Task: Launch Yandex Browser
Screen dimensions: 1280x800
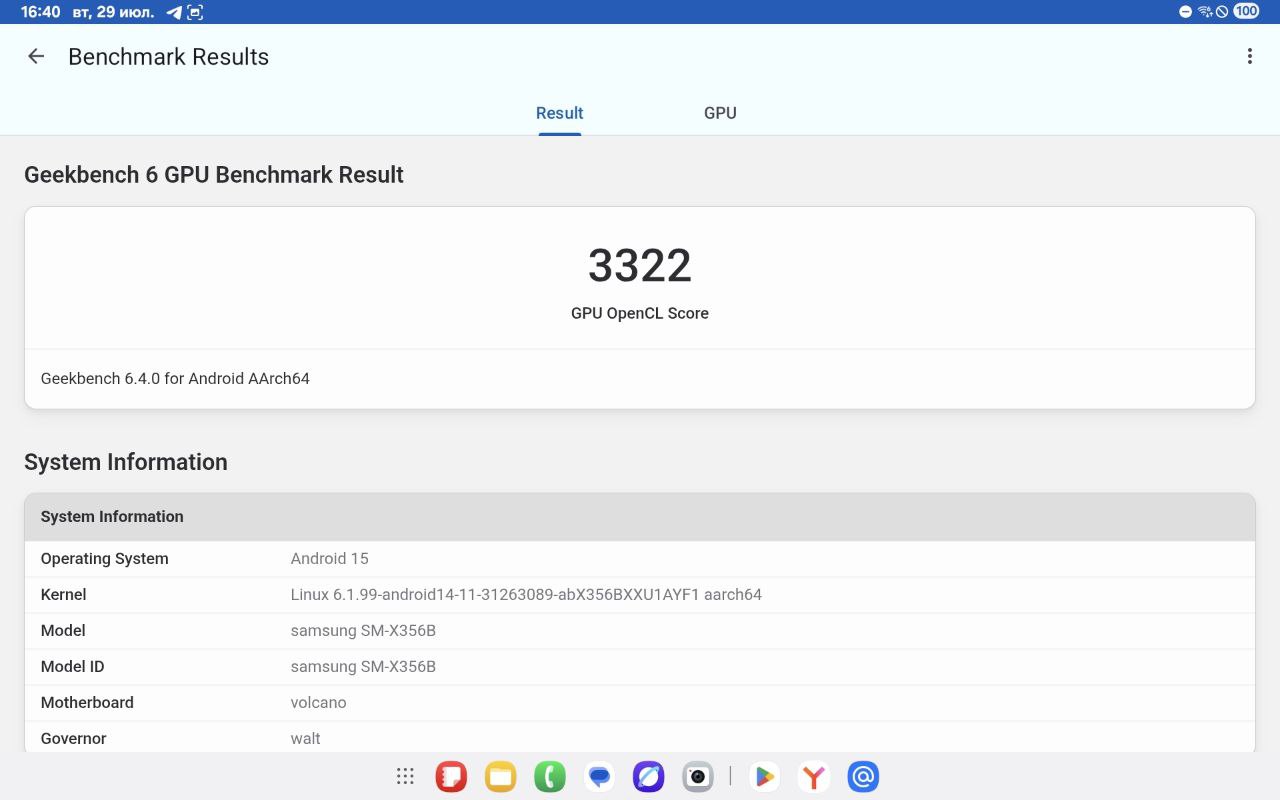Action: (813, 776)
